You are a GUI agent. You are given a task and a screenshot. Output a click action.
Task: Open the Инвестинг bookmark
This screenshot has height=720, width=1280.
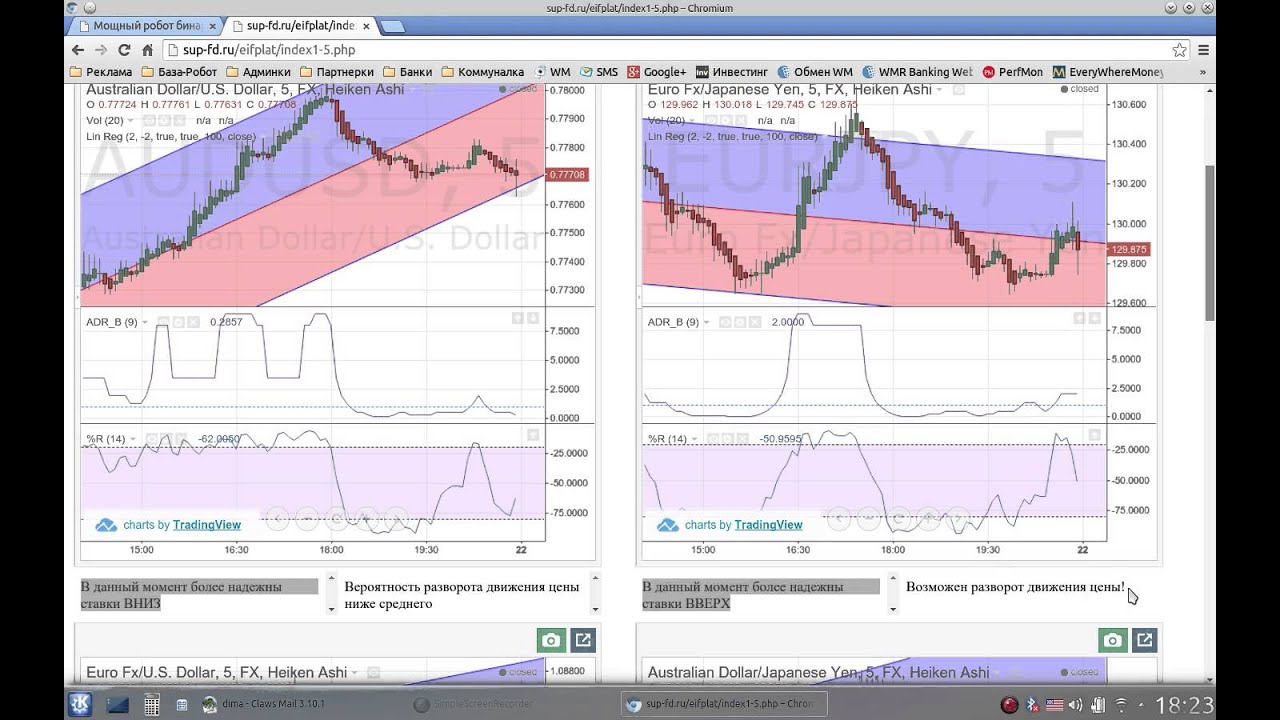(731, 72)
